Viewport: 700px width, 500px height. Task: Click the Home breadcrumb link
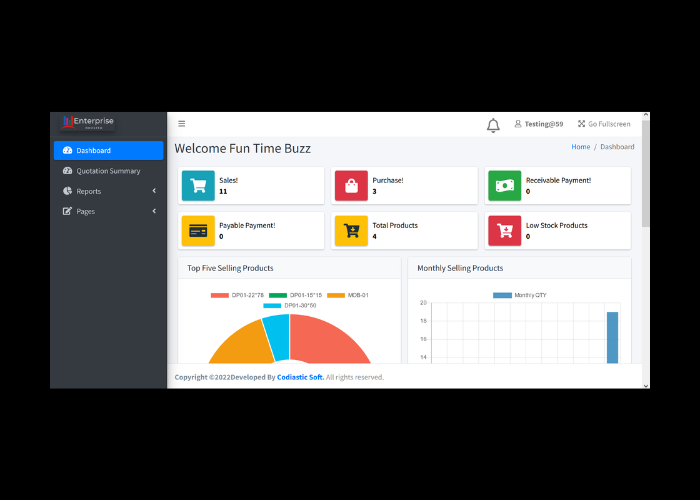tap(580, 147)
